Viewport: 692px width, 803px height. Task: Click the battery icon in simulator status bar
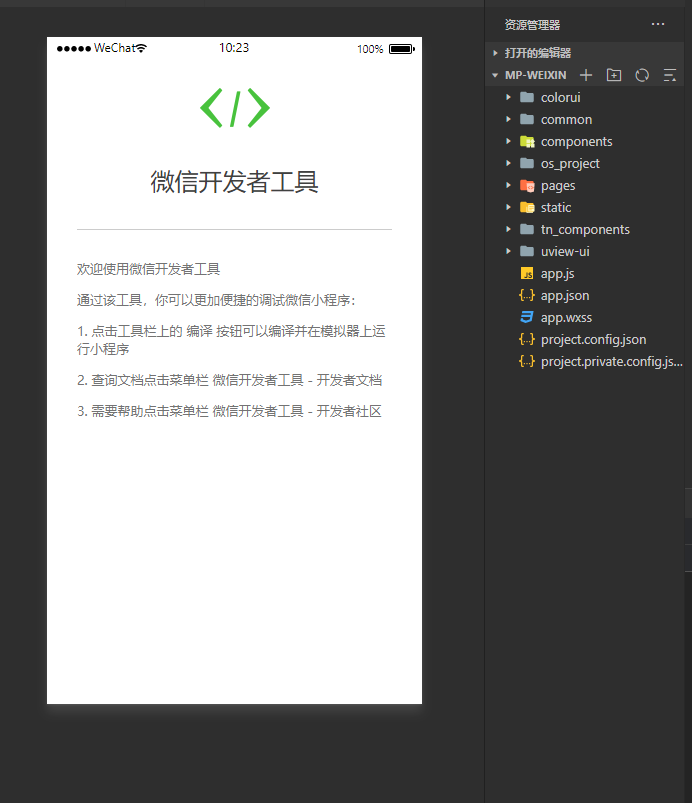402,49
